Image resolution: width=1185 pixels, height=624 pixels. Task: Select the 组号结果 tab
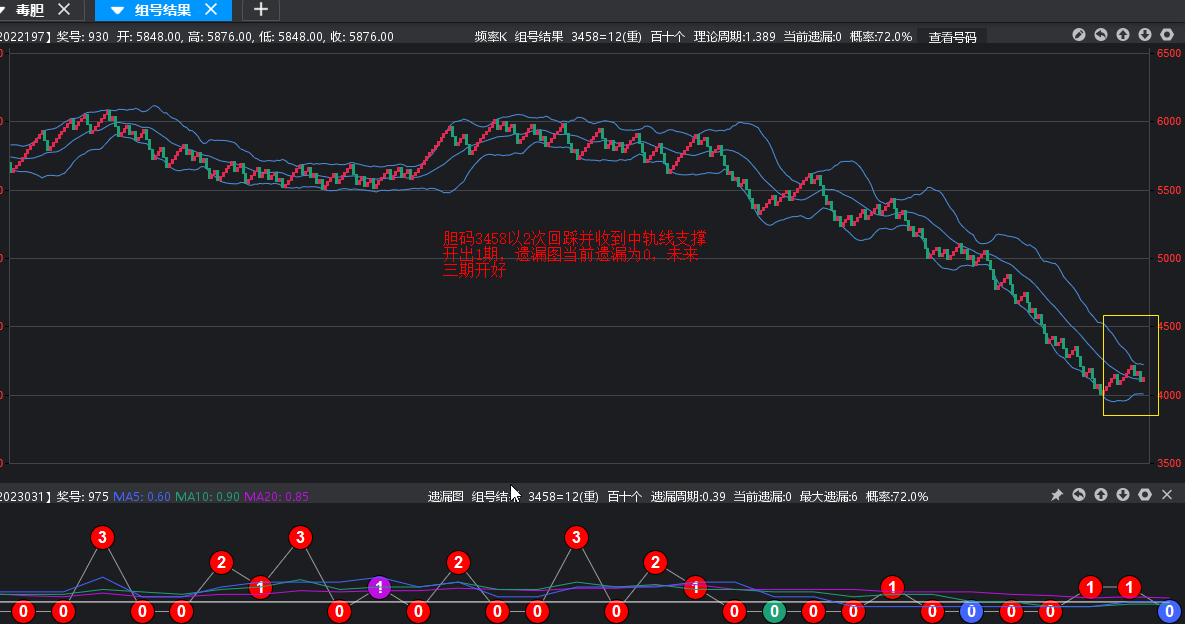(162, 10)
